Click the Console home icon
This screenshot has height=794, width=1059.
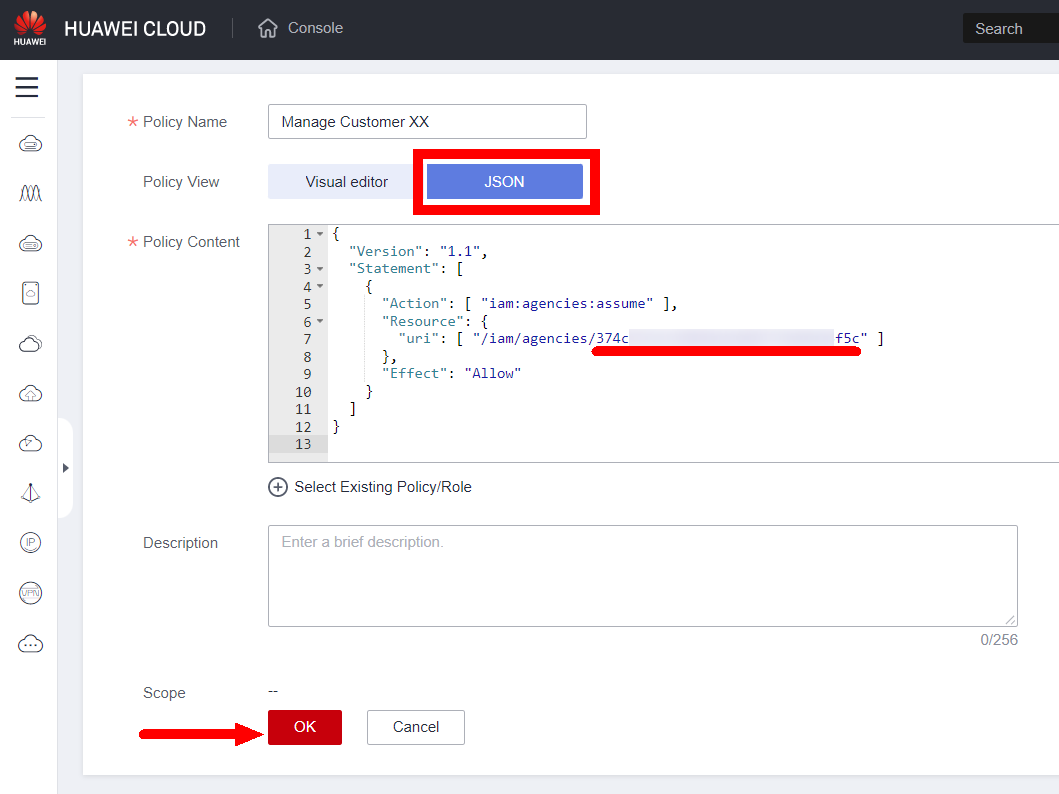point(267,28)
